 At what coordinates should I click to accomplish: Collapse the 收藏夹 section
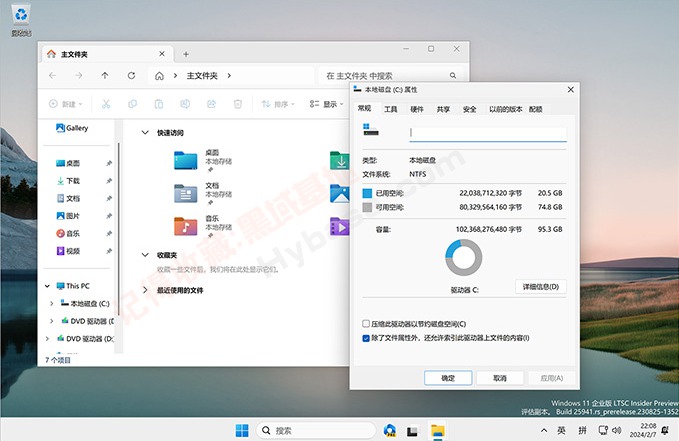coord(145,255)
